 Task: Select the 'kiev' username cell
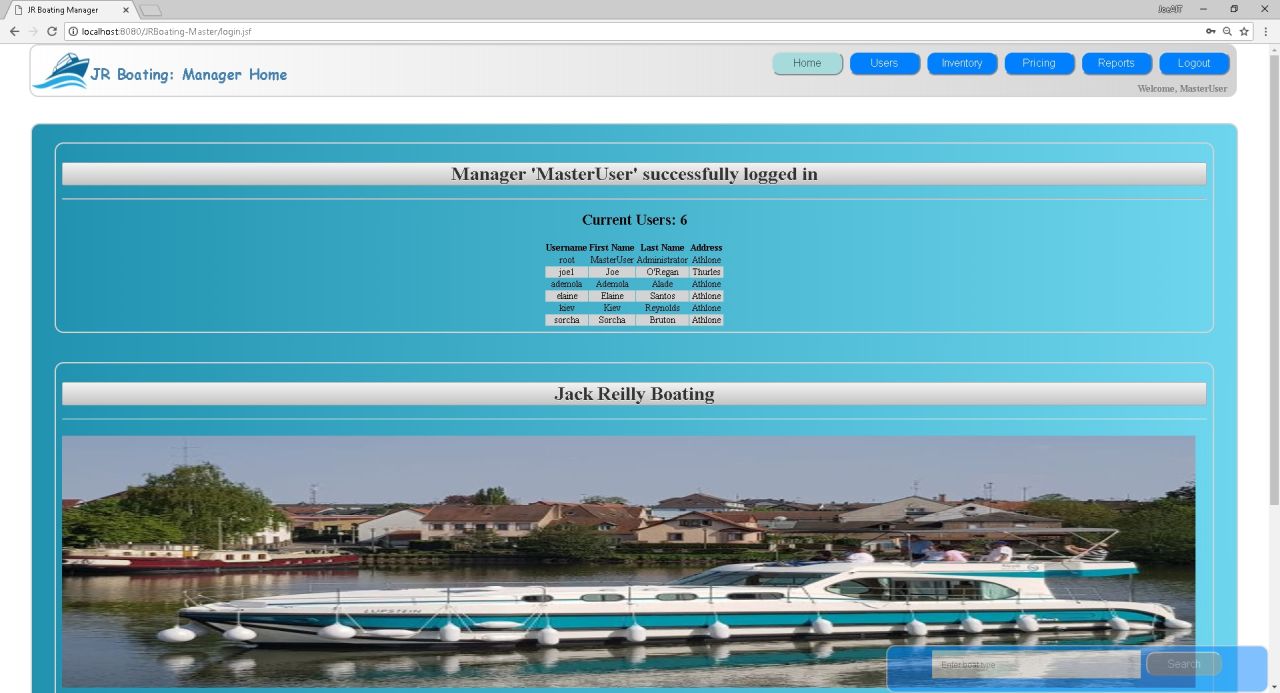click(x=566, y=308)
